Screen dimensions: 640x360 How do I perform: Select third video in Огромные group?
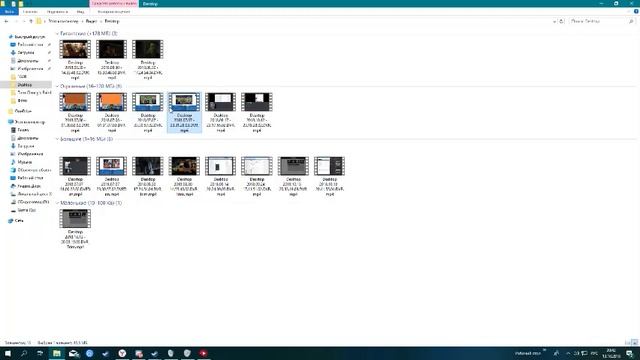coord(148,112)
